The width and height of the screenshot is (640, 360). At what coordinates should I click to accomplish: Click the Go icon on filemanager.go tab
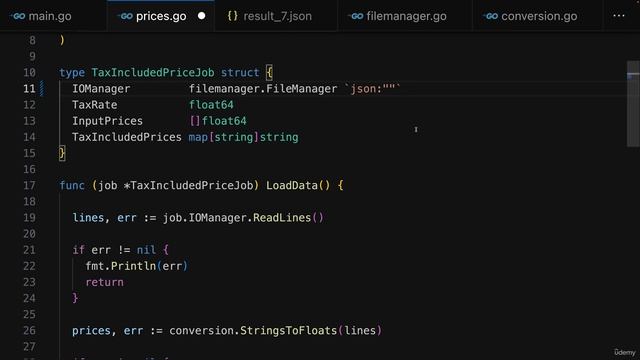click(x=356, y=16)
